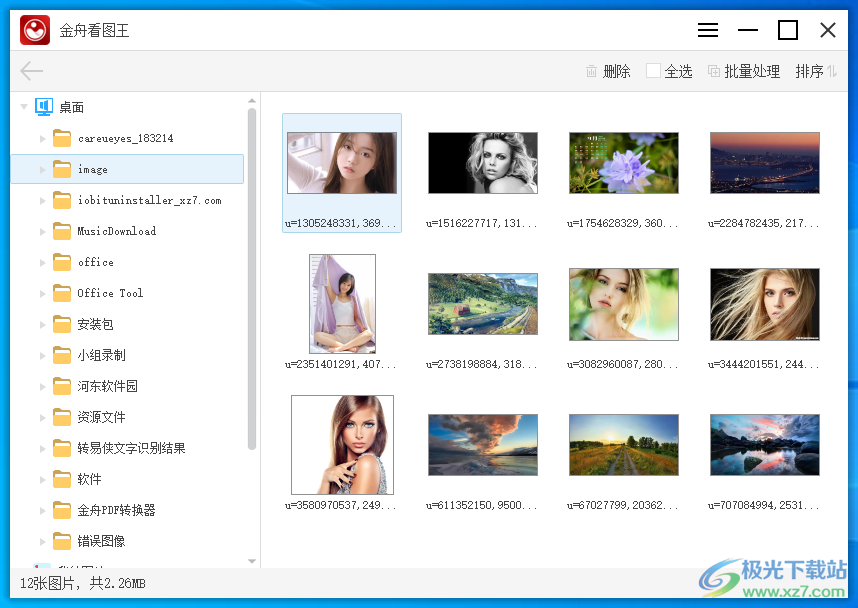The height and width of the screenshot is (608, 858).
Task: Toggle the 全选 select-all checkbox
Action: (x=653, y=71)
